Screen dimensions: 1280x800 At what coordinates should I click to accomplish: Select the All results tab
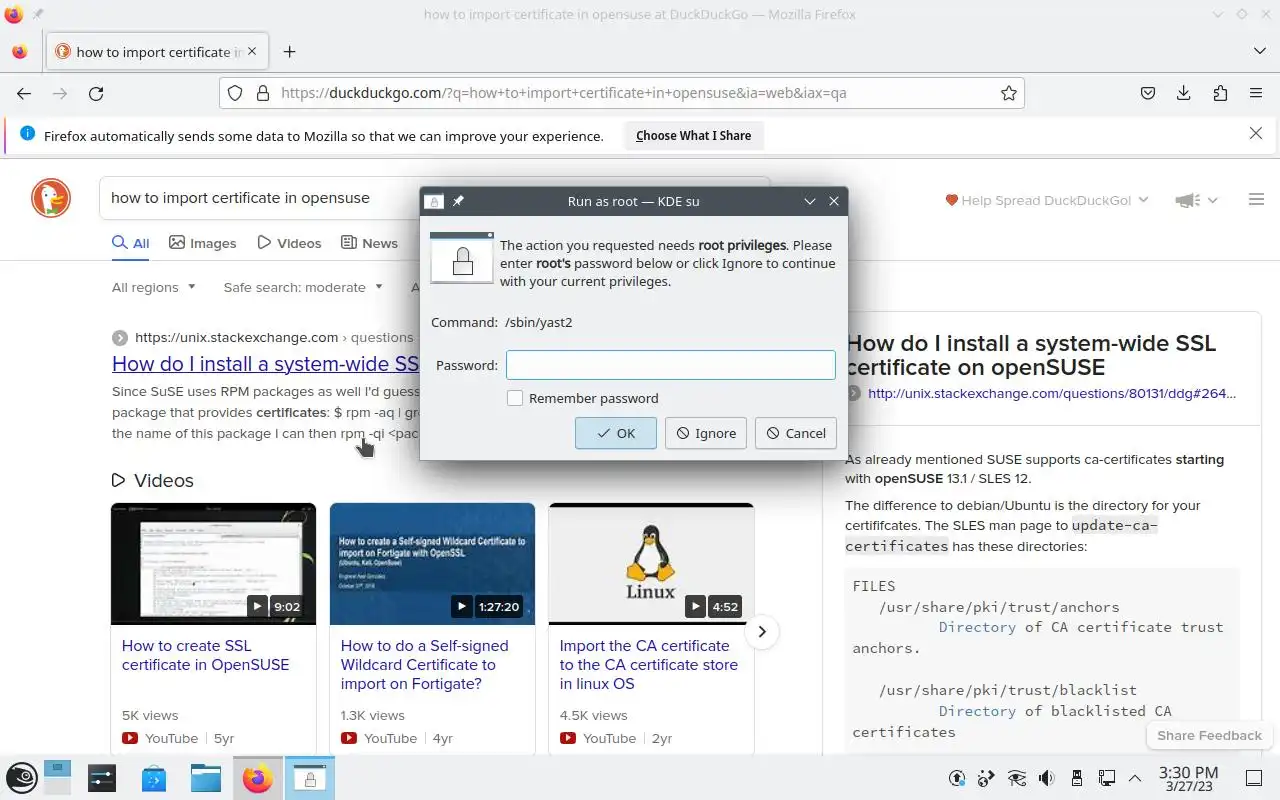click(131, 243)
